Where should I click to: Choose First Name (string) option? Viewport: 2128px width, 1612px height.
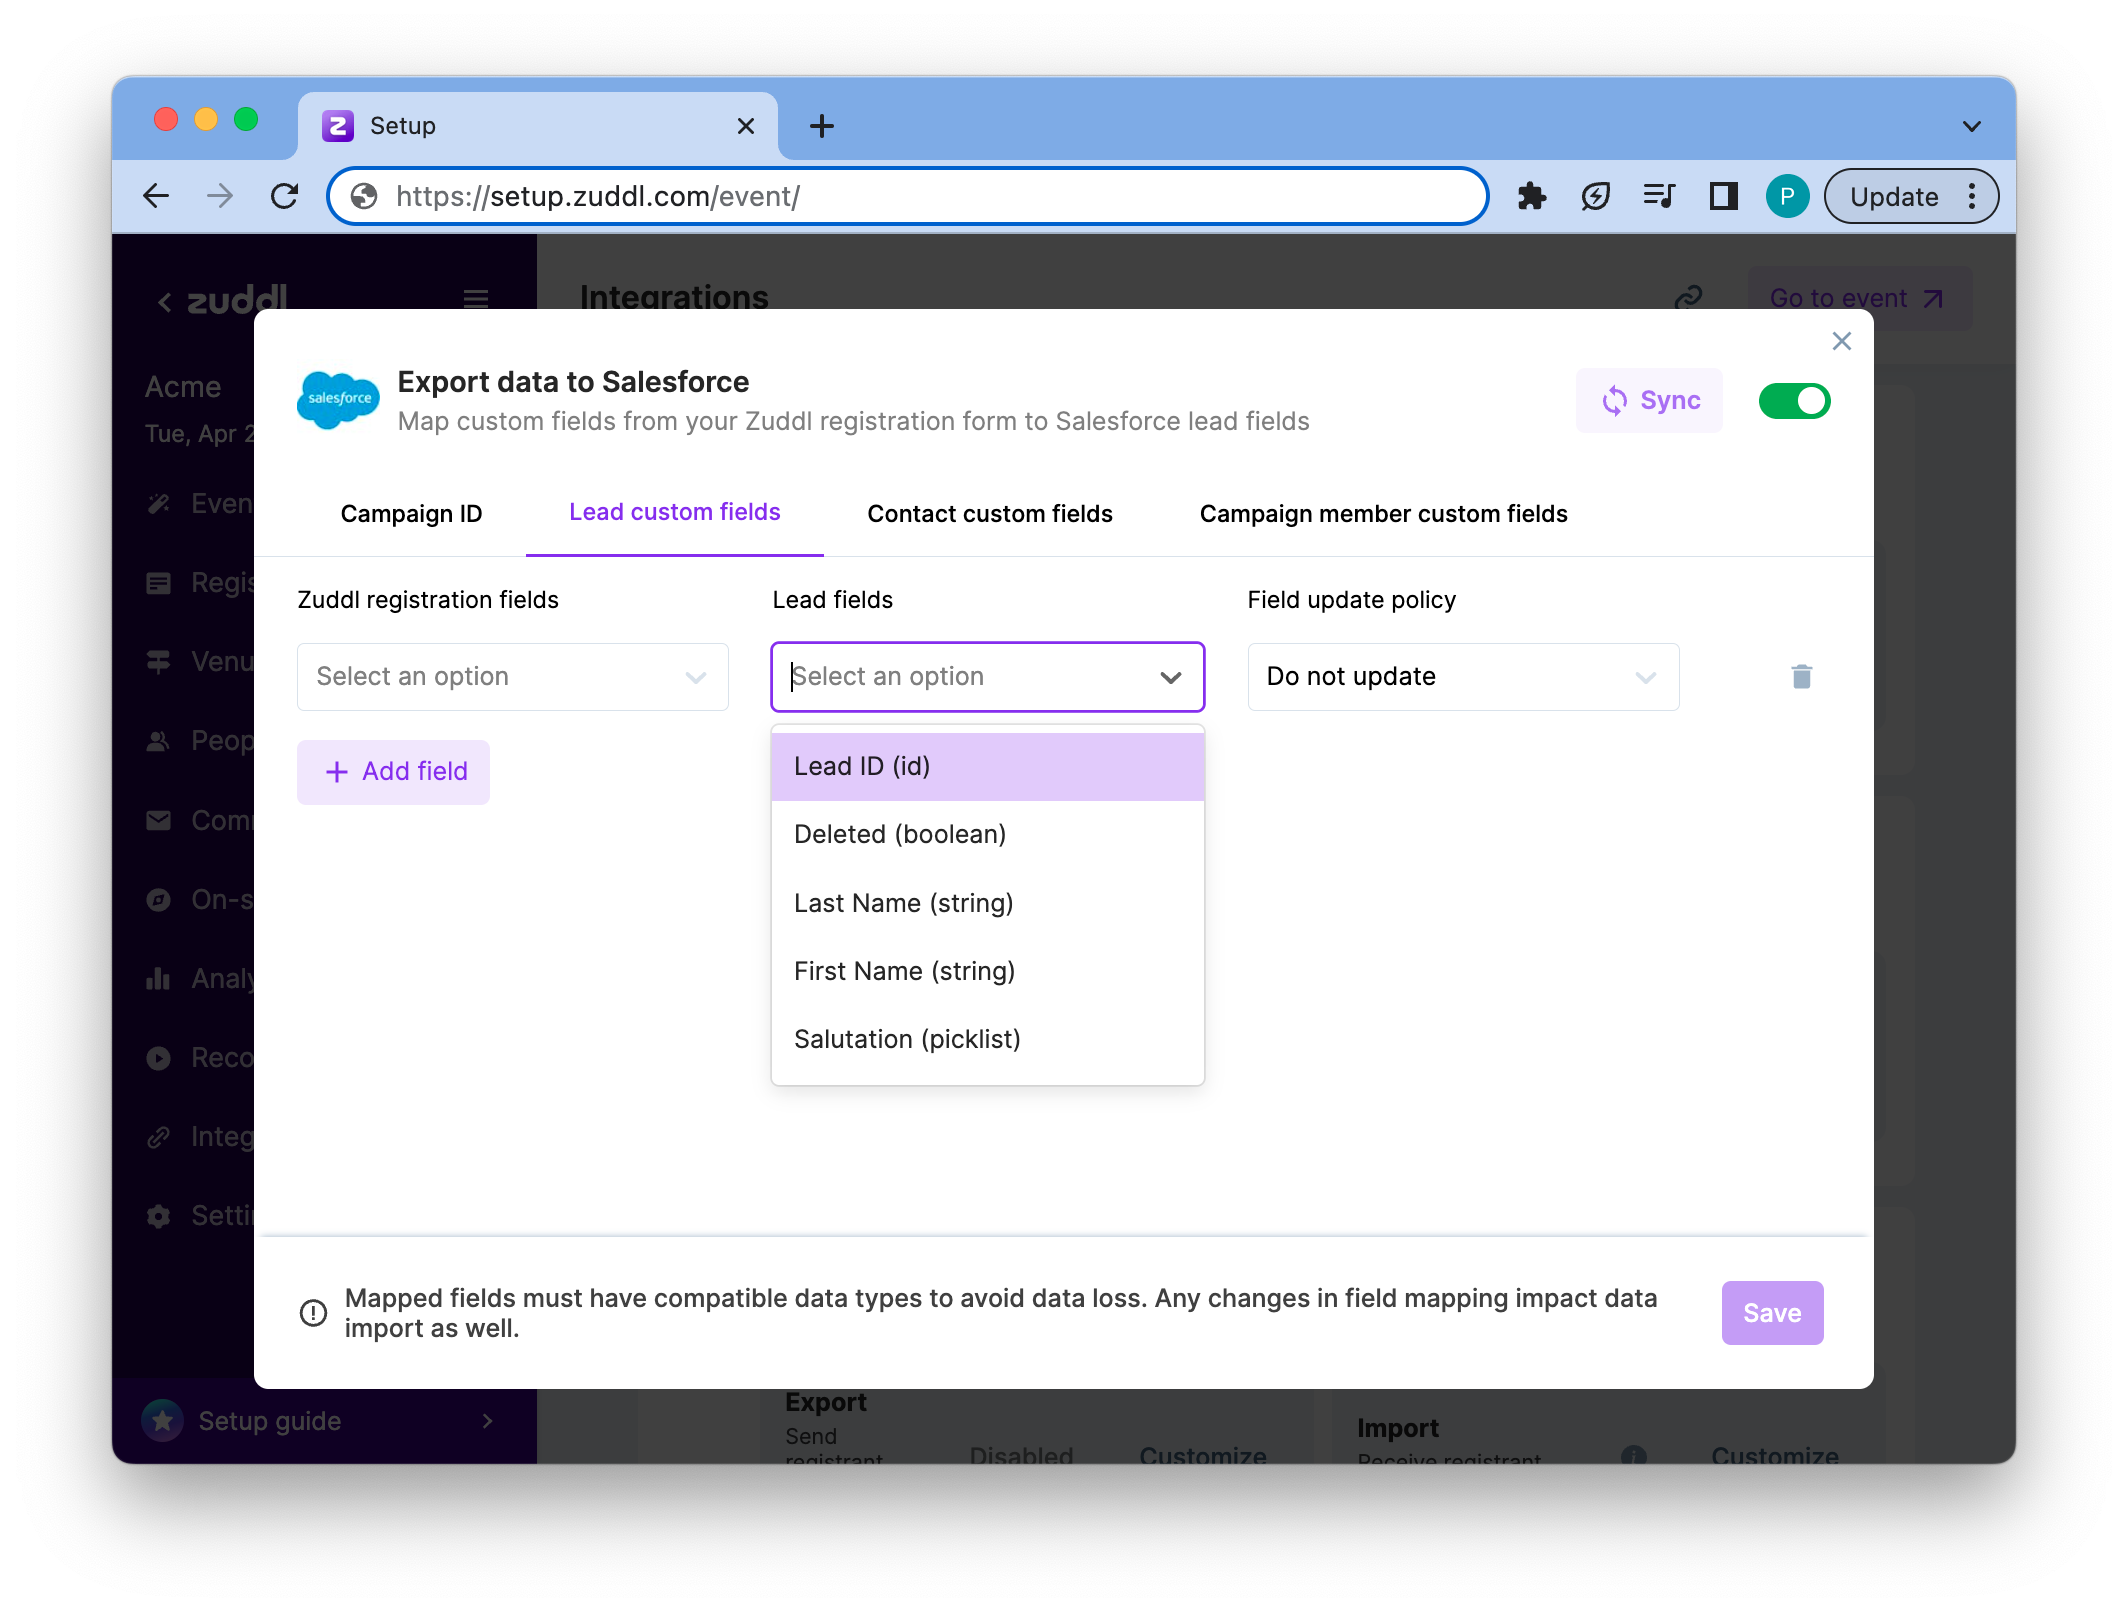tap(988, 972)
